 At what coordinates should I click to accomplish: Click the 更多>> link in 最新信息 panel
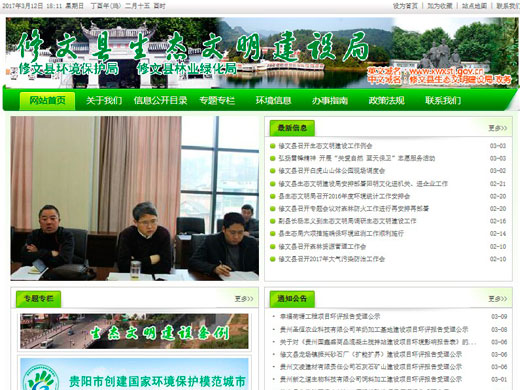point(498,128)
